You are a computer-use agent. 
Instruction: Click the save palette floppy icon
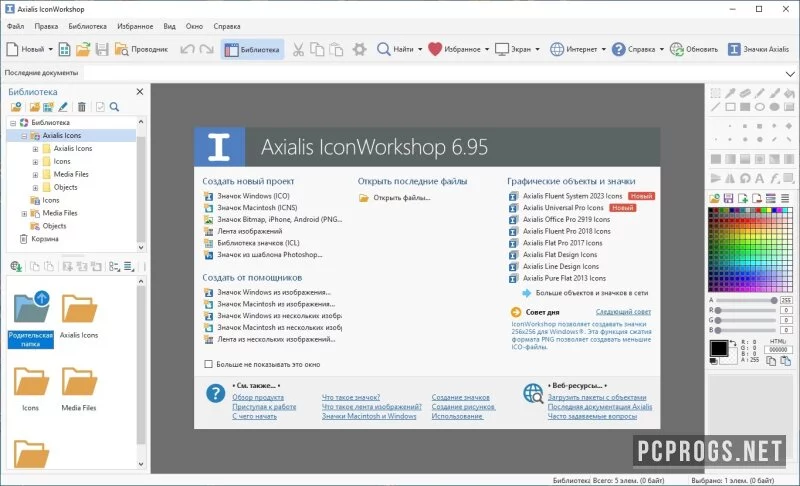coord(728,198)
